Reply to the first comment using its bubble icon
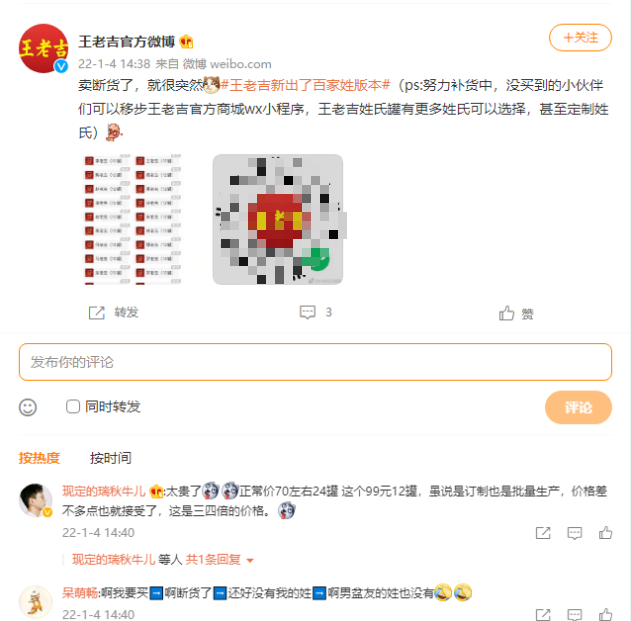 point(574,533)
